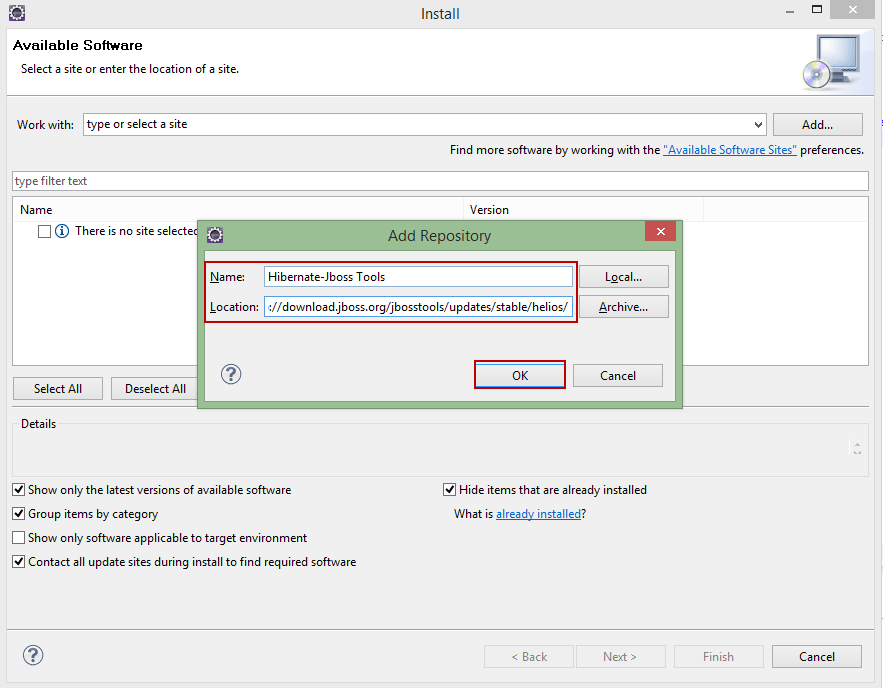Click the help question mark at wizard bottom
Screen dimensions: 883x688
pos(33,655)
